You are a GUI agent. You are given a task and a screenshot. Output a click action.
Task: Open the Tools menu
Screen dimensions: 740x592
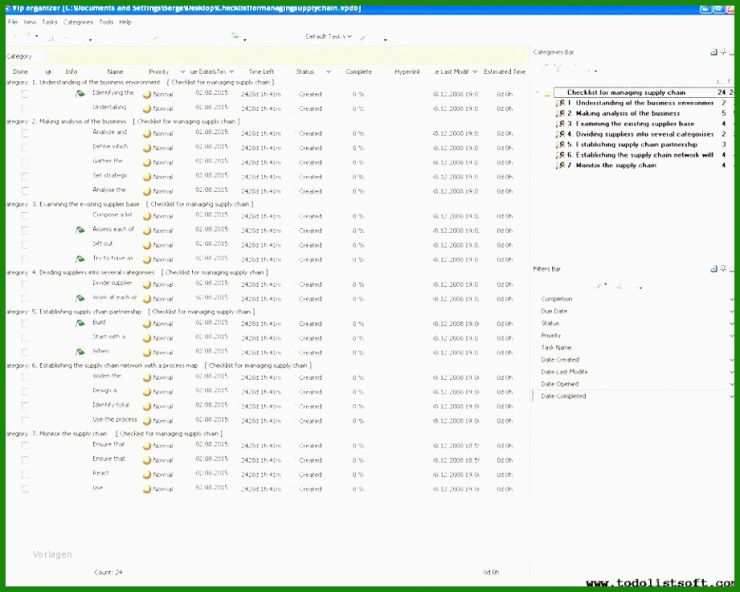[x=106, y=22]
